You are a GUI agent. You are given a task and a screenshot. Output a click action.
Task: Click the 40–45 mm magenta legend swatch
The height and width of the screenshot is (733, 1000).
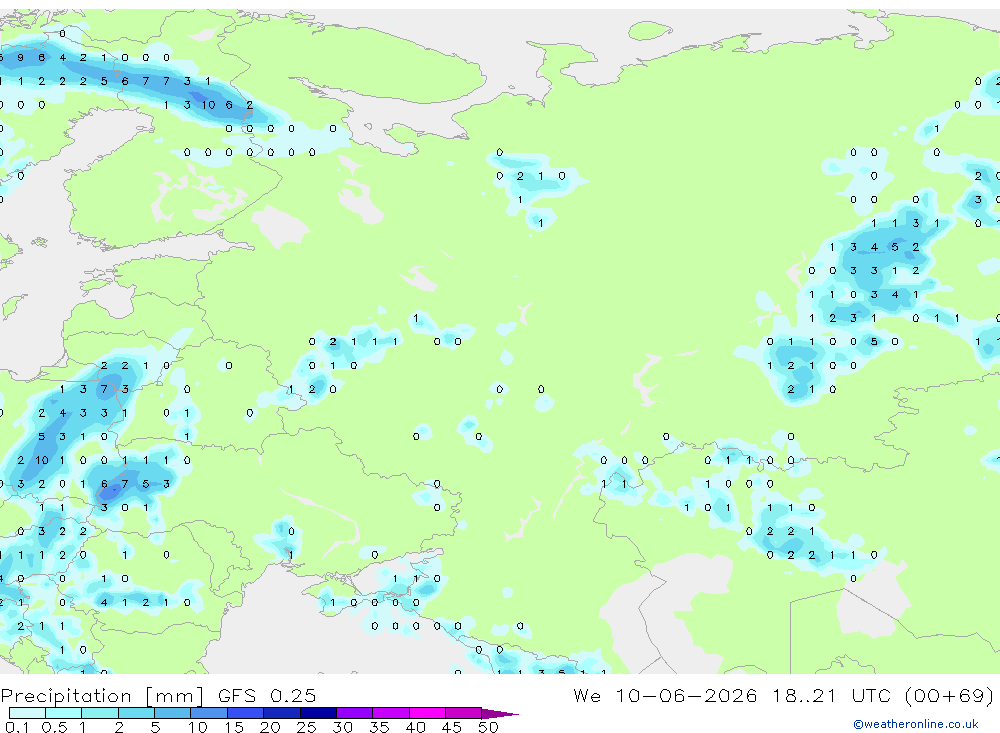tap(427, 713)
